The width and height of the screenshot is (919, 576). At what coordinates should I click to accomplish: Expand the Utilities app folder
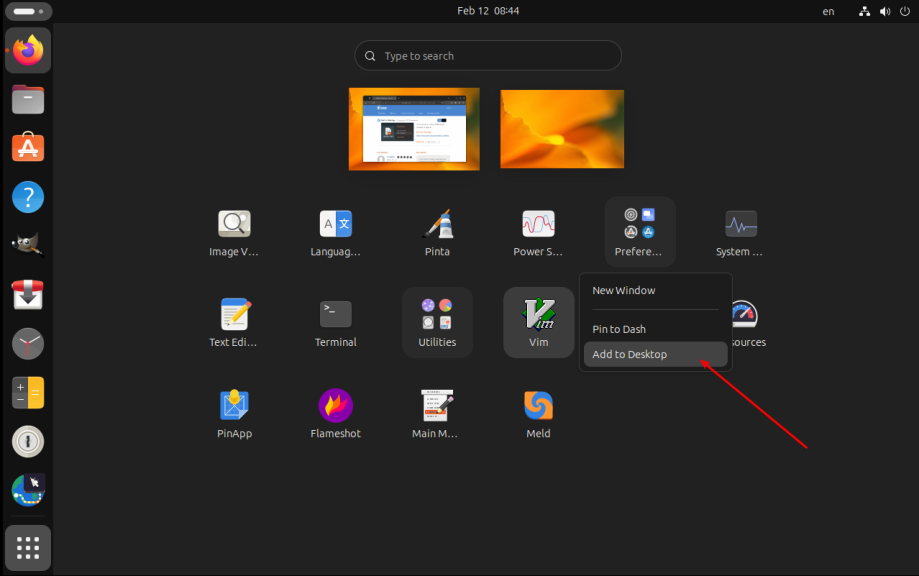437,322
